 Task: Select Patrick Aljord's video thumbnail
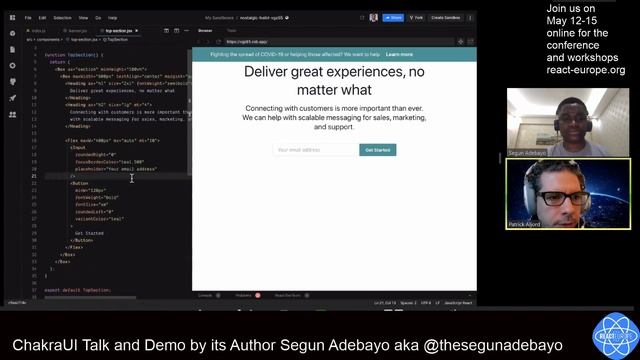[568, 194]
